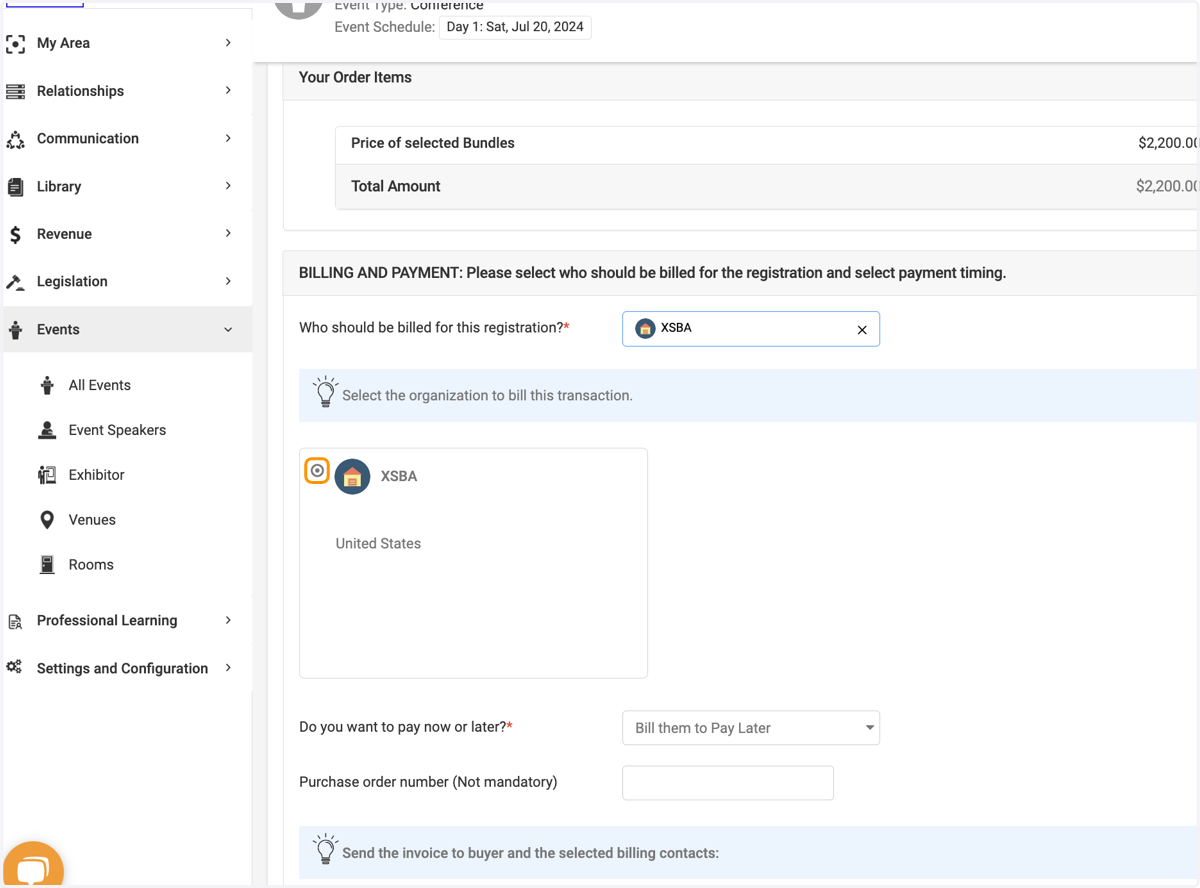Click the Library book icon

(x=15, y=187)
